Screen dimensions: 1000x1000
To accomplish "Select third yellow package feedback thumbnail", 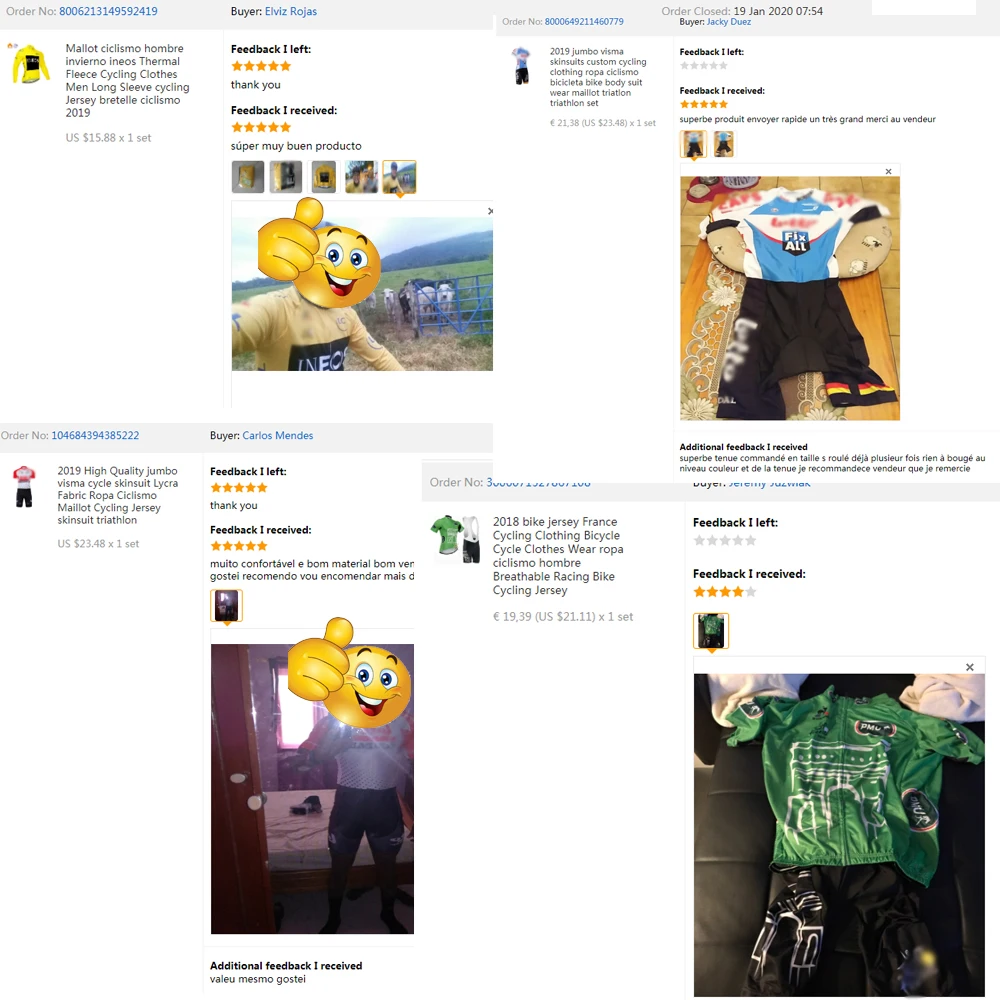I will coord(324,177).
